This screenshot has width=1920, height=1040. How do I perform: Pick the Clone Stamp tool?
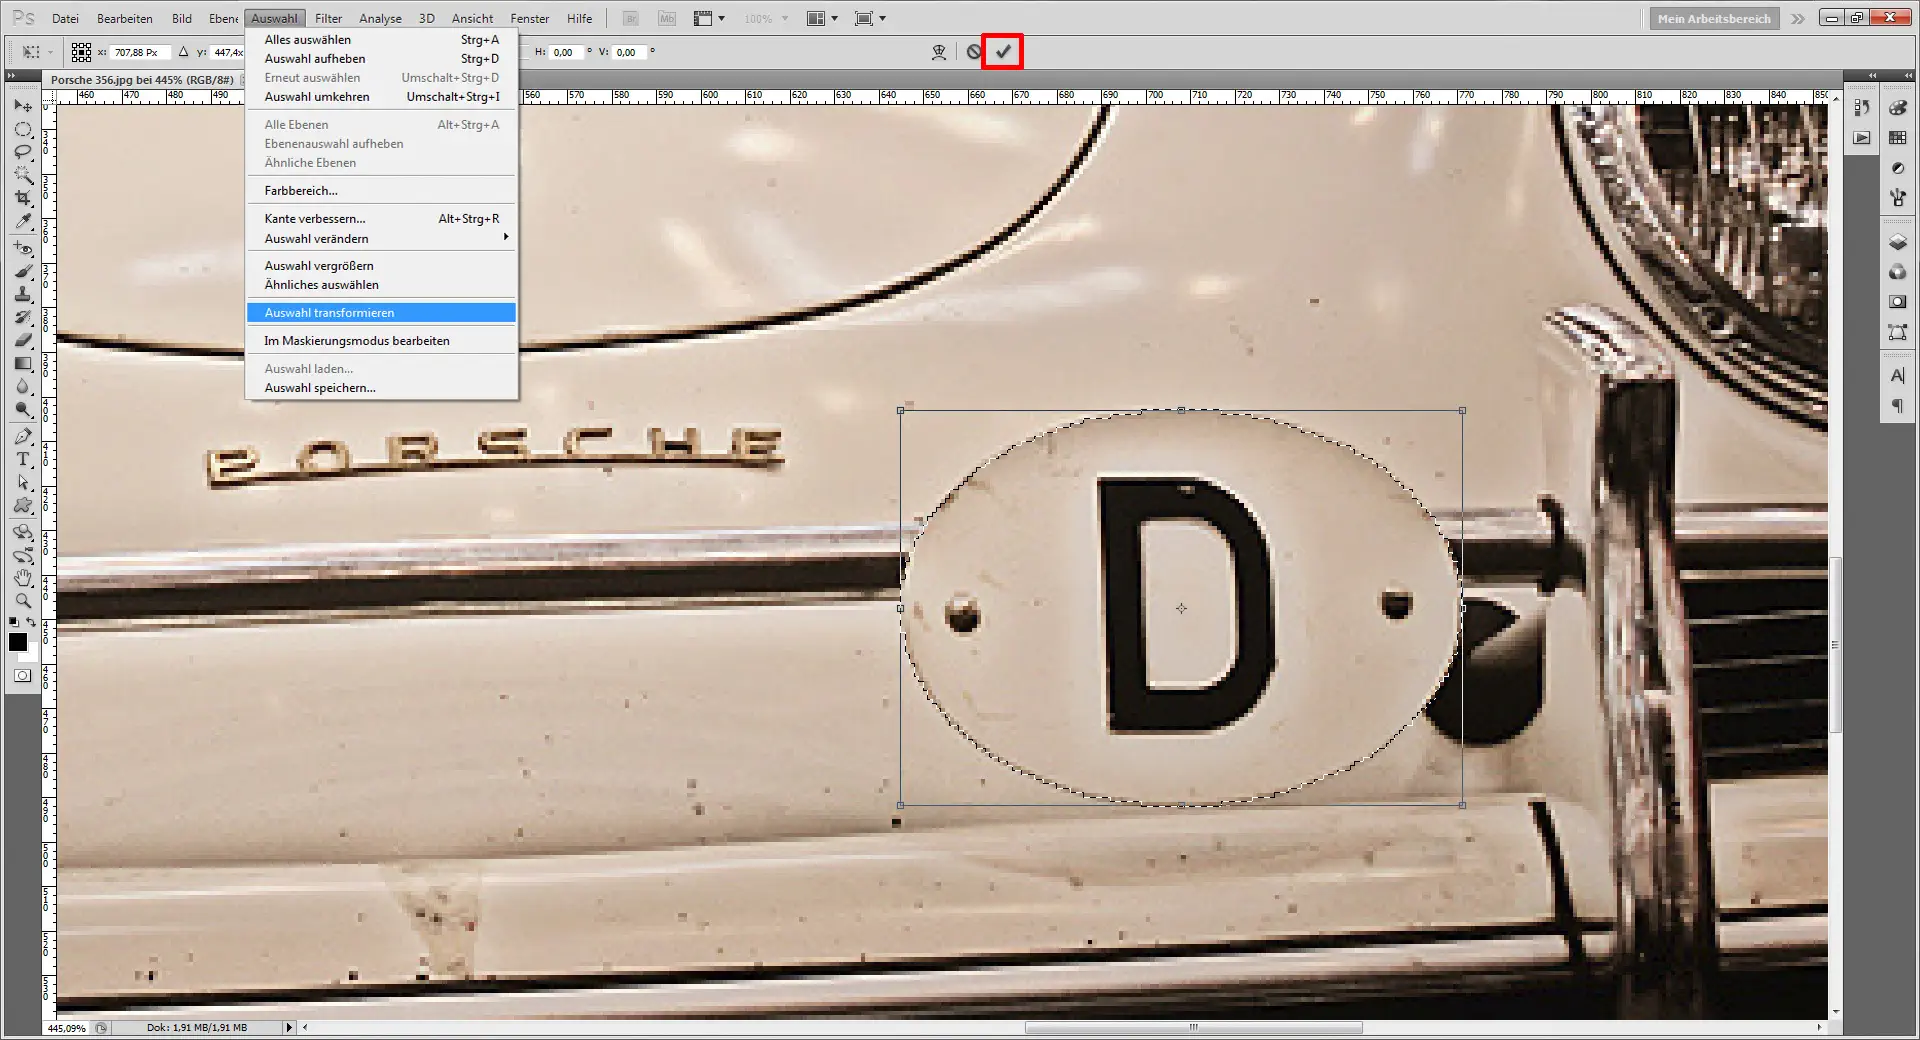tap(22, 294)
